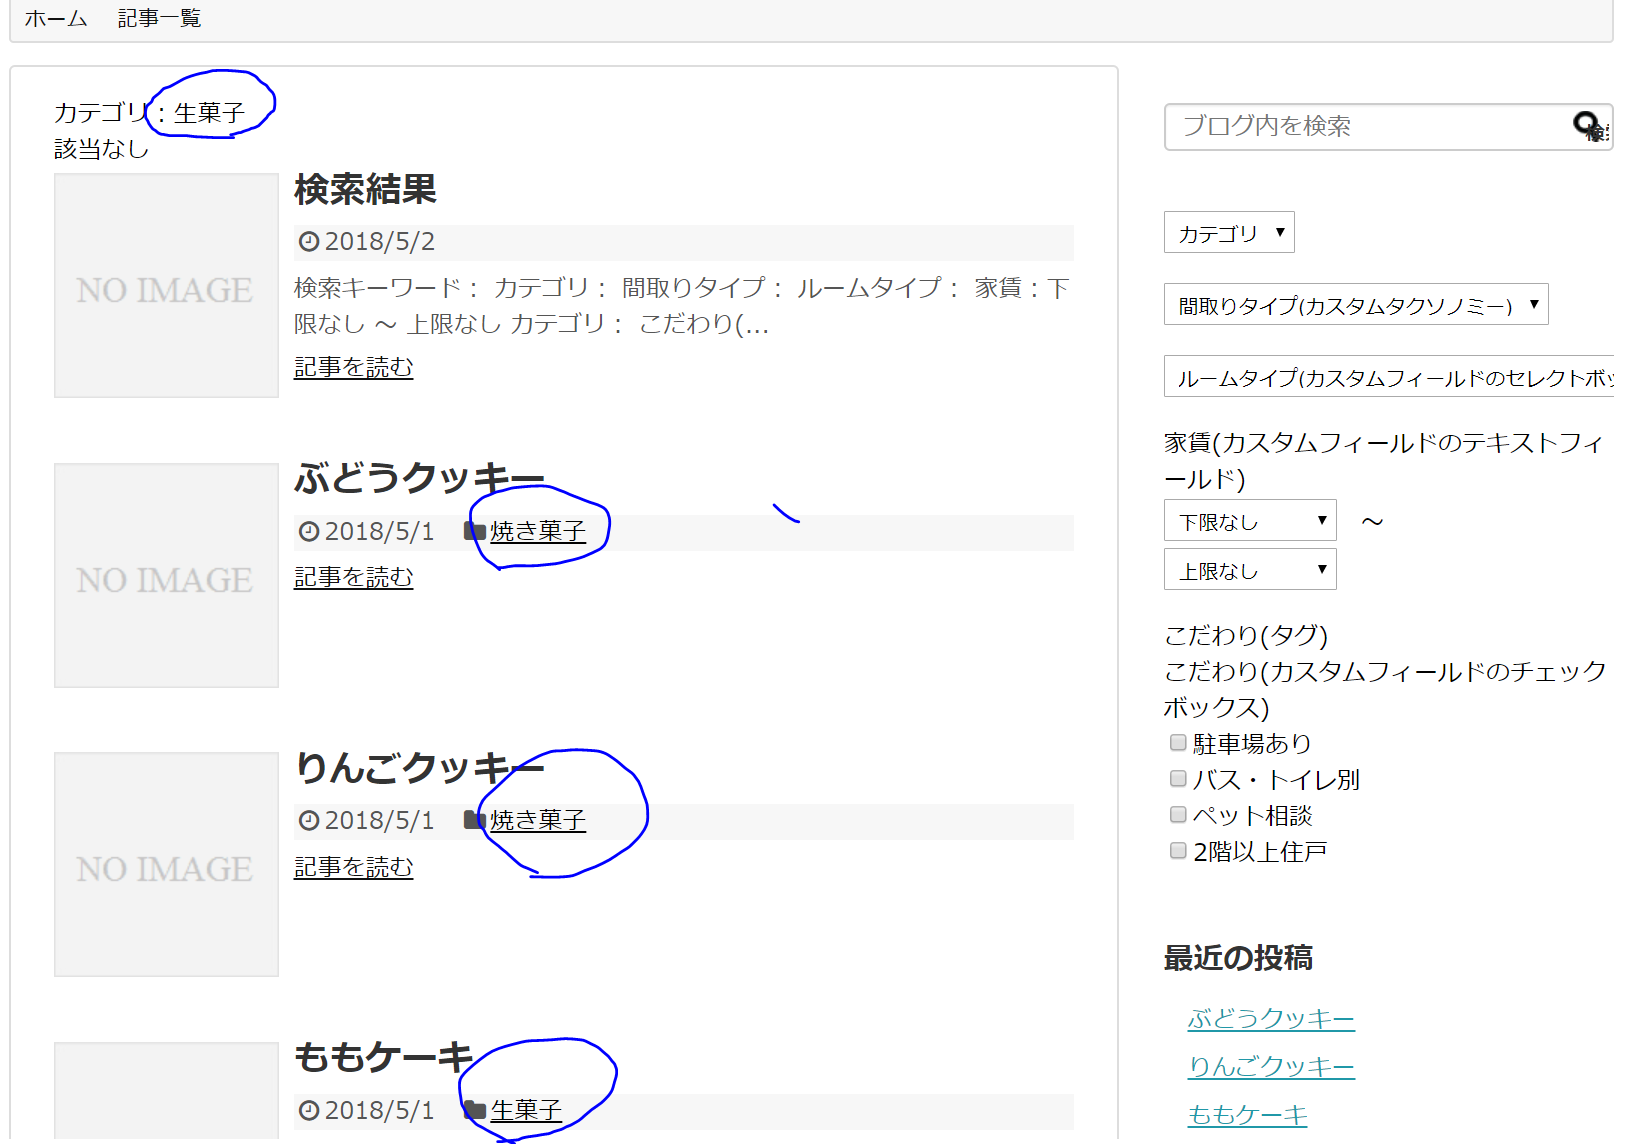Click NO IMAGE thumbnail of ぶどうクッキー post
Image resolution: width=1651 pixels, height=1144 pixels.
[166, 575]
